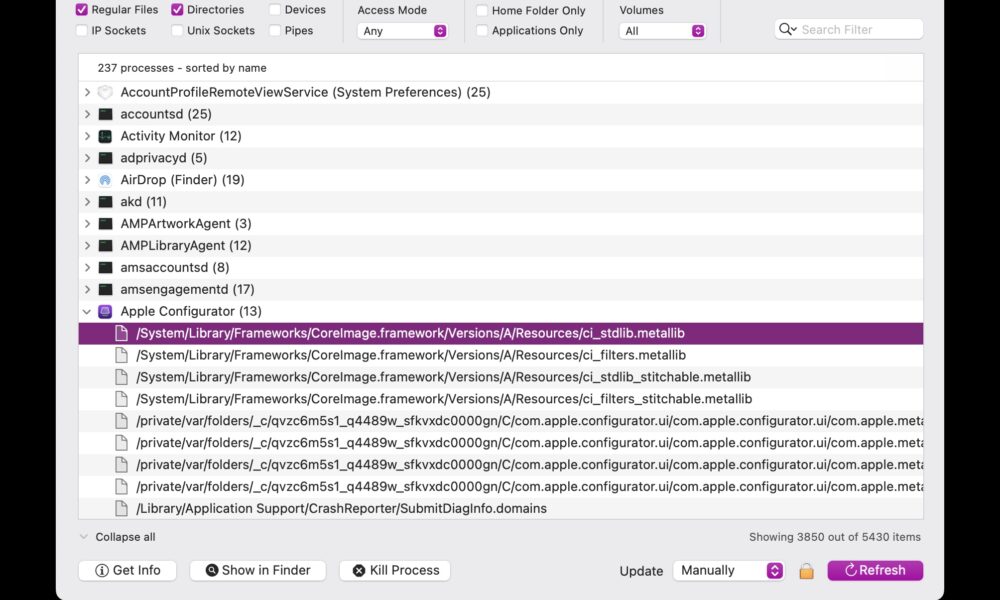Select the ci_filters_stitchable.metallib path
Viewport: 1000px width, 600px height.
[444, 399]
